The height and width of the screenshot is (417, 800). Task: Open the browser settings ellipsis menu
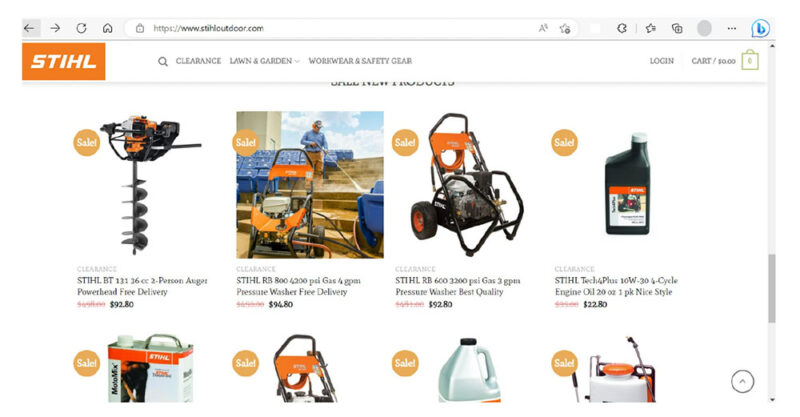[x=732, y=28]
